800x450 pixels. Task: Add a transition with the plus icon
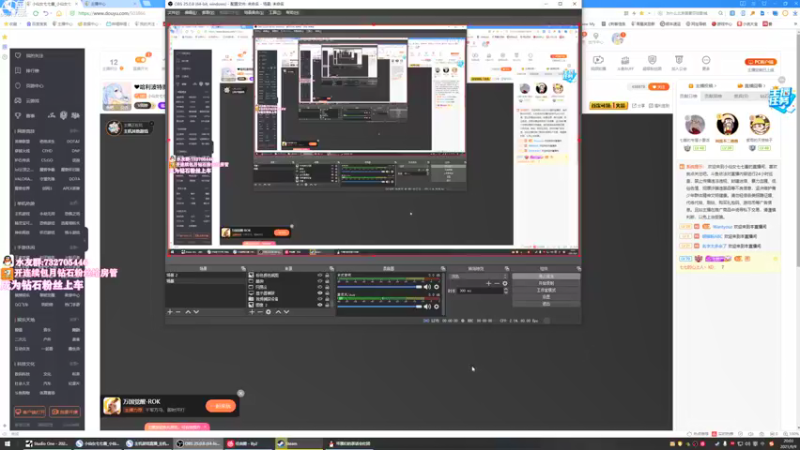(488, 283)
